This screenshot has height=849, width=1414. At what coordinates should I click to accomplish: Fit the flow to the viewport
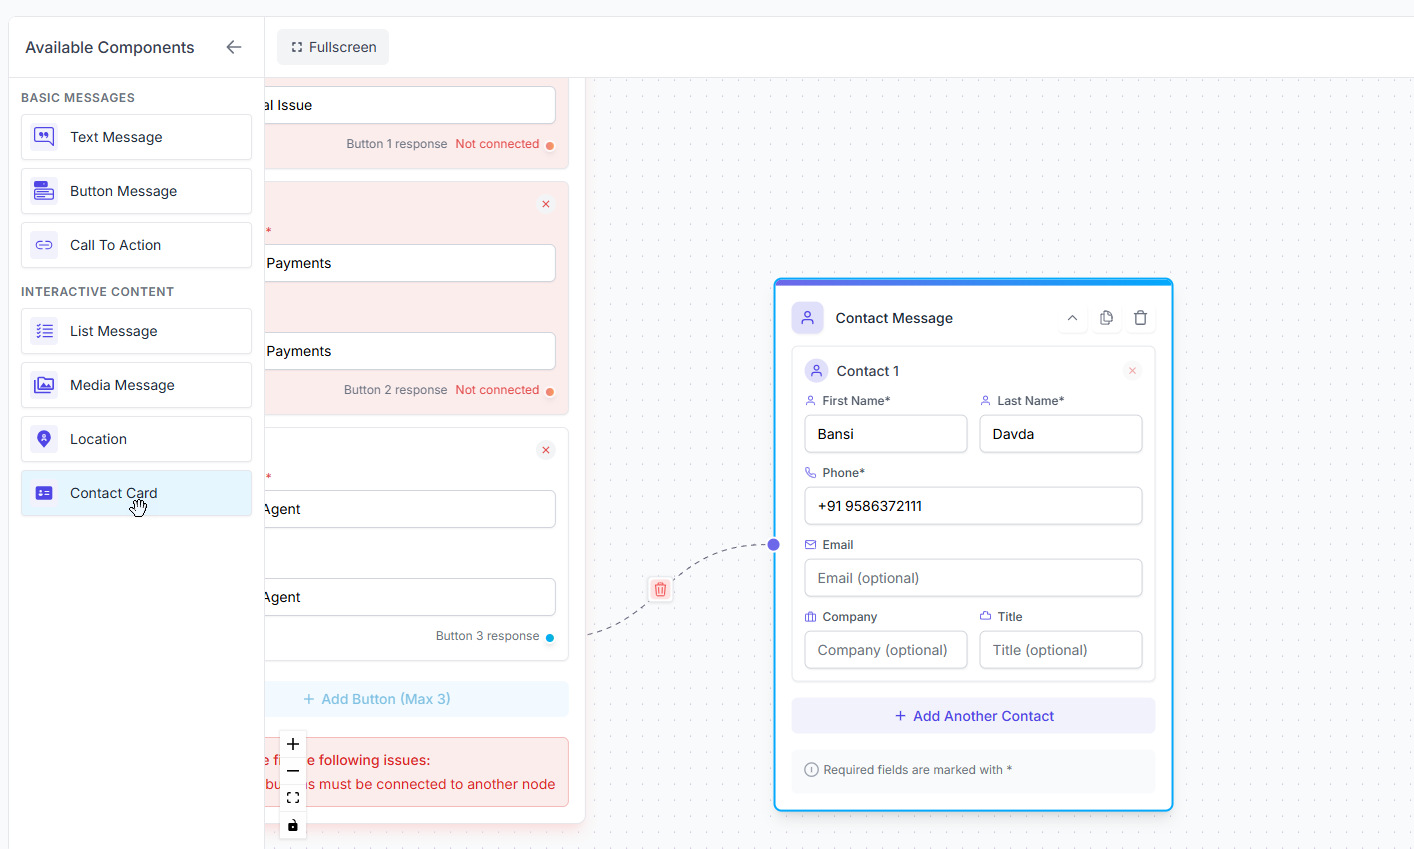coord(292,797)
